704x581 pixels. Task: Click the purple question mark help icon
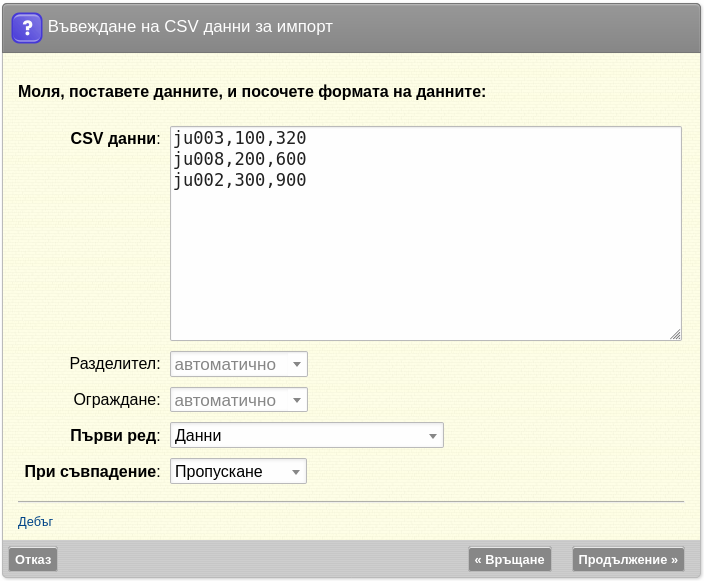pos(27,27)
